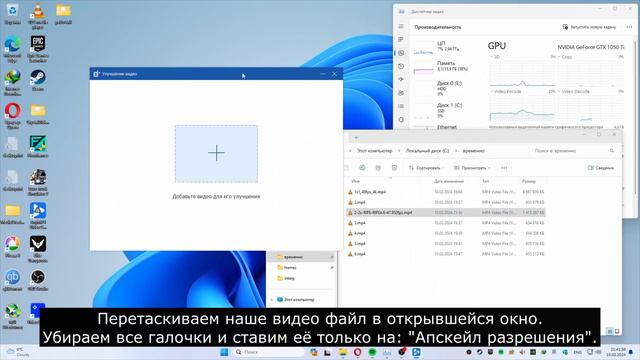This screenshot has width=640, height=360.
Task: Open Opera from the taskbar
Action: pyautogui.click(x=358, y=352)
